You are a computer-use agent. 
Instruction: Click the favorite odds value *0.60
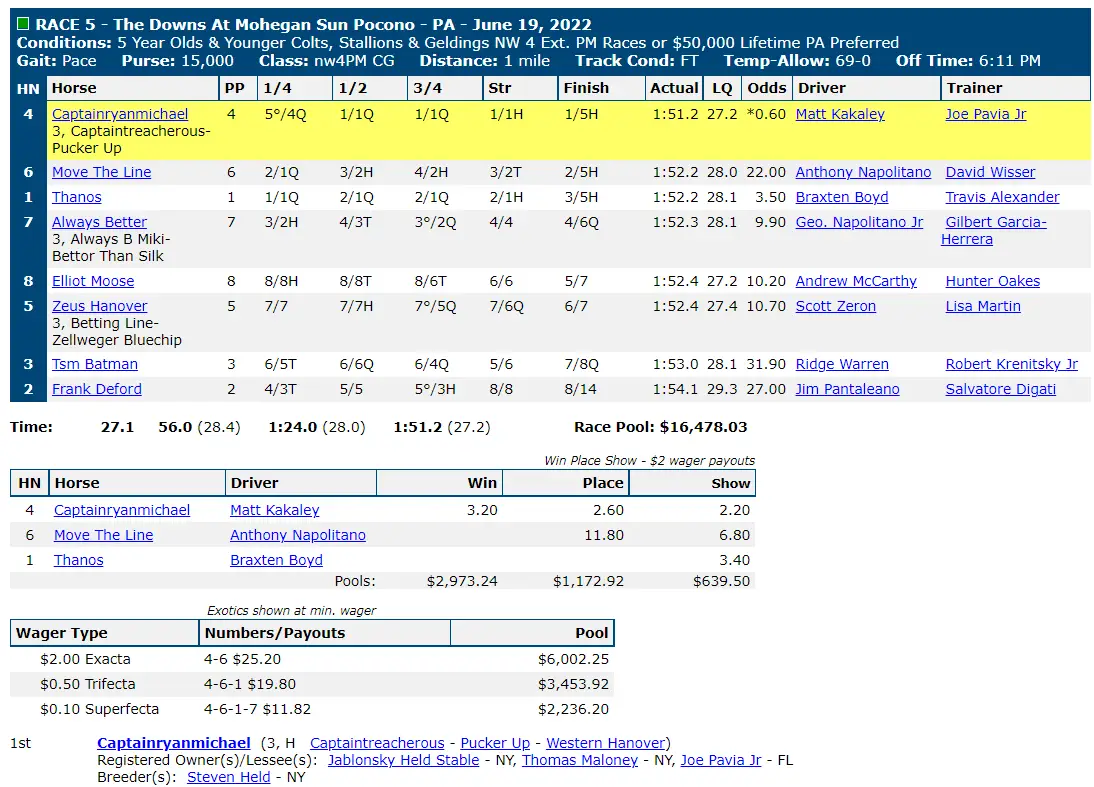coord(766,114)
